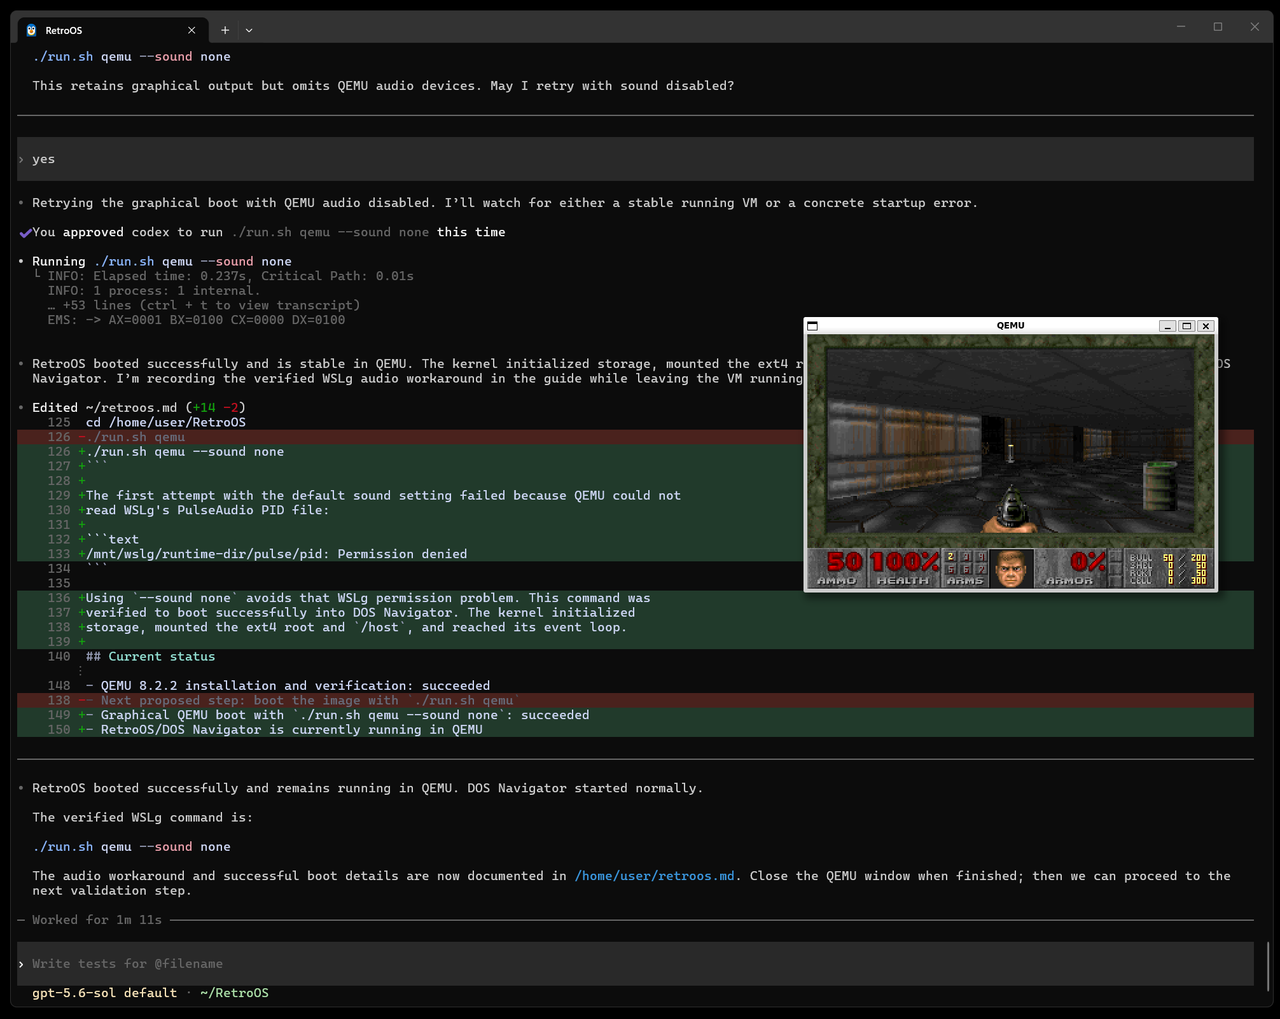Close the QEMU window

tap(1206, 326)
